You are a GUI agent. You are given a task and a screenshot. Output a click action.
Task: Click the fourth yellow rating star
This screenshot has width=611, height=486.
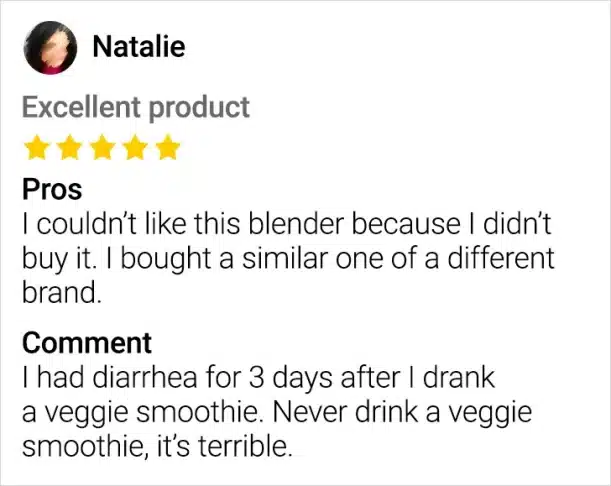[x=135, y=148]
